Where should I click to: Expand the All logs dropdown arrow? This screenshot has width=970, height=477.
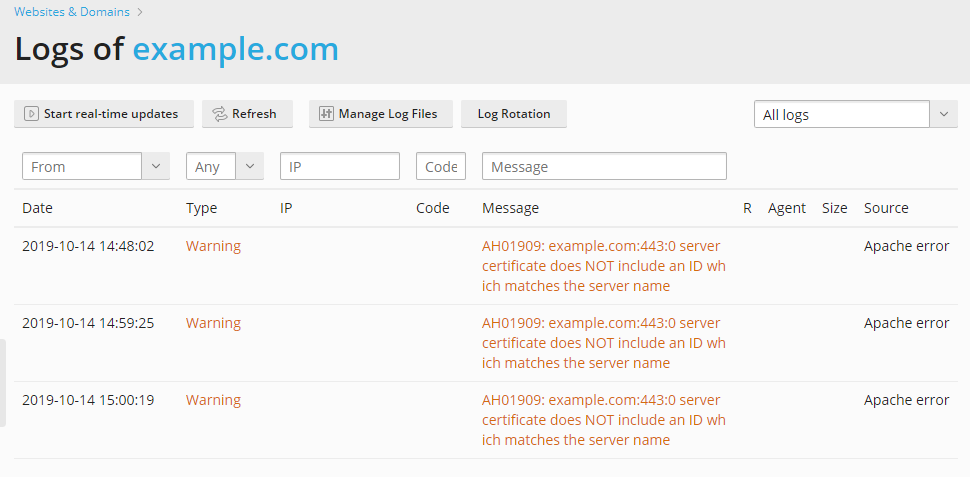click(x=944, y=115)
